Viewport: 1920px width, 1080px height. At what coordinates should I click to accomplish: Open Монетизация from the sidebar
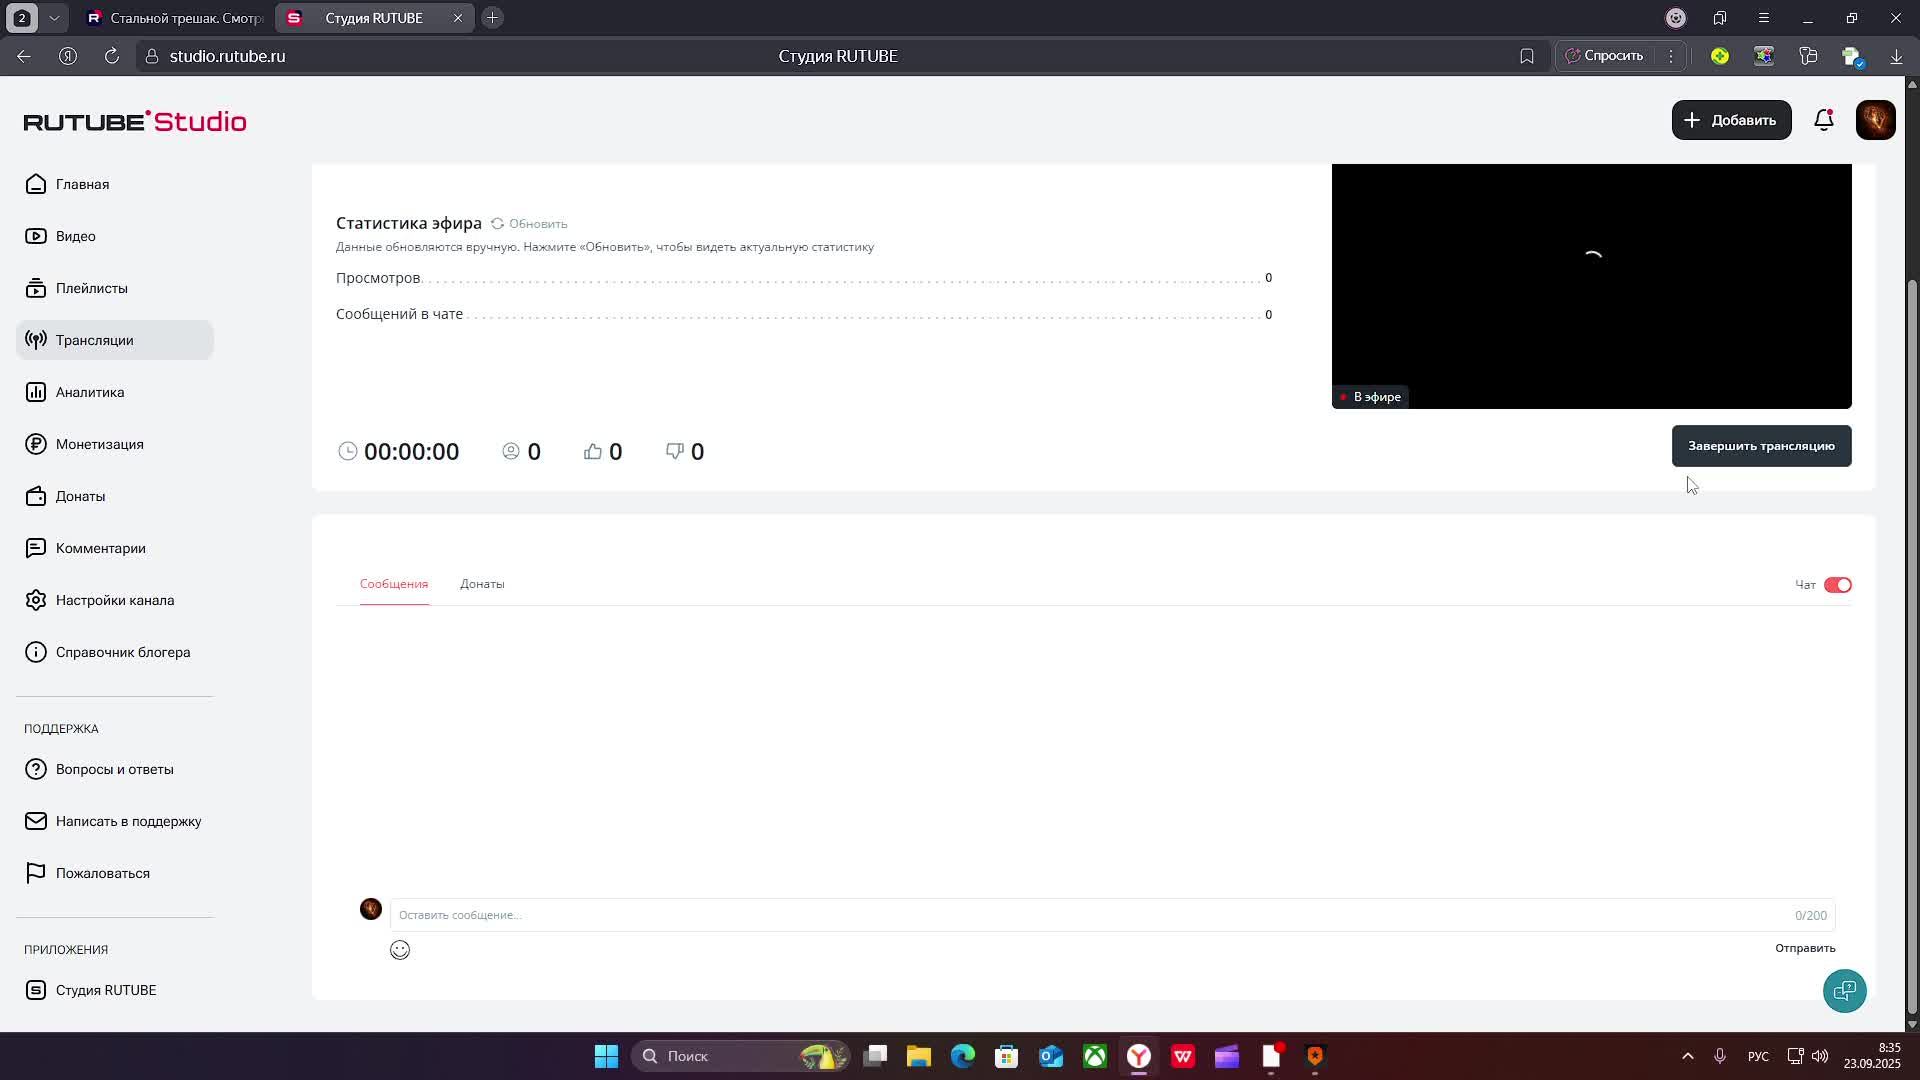[x=99, y=444]
